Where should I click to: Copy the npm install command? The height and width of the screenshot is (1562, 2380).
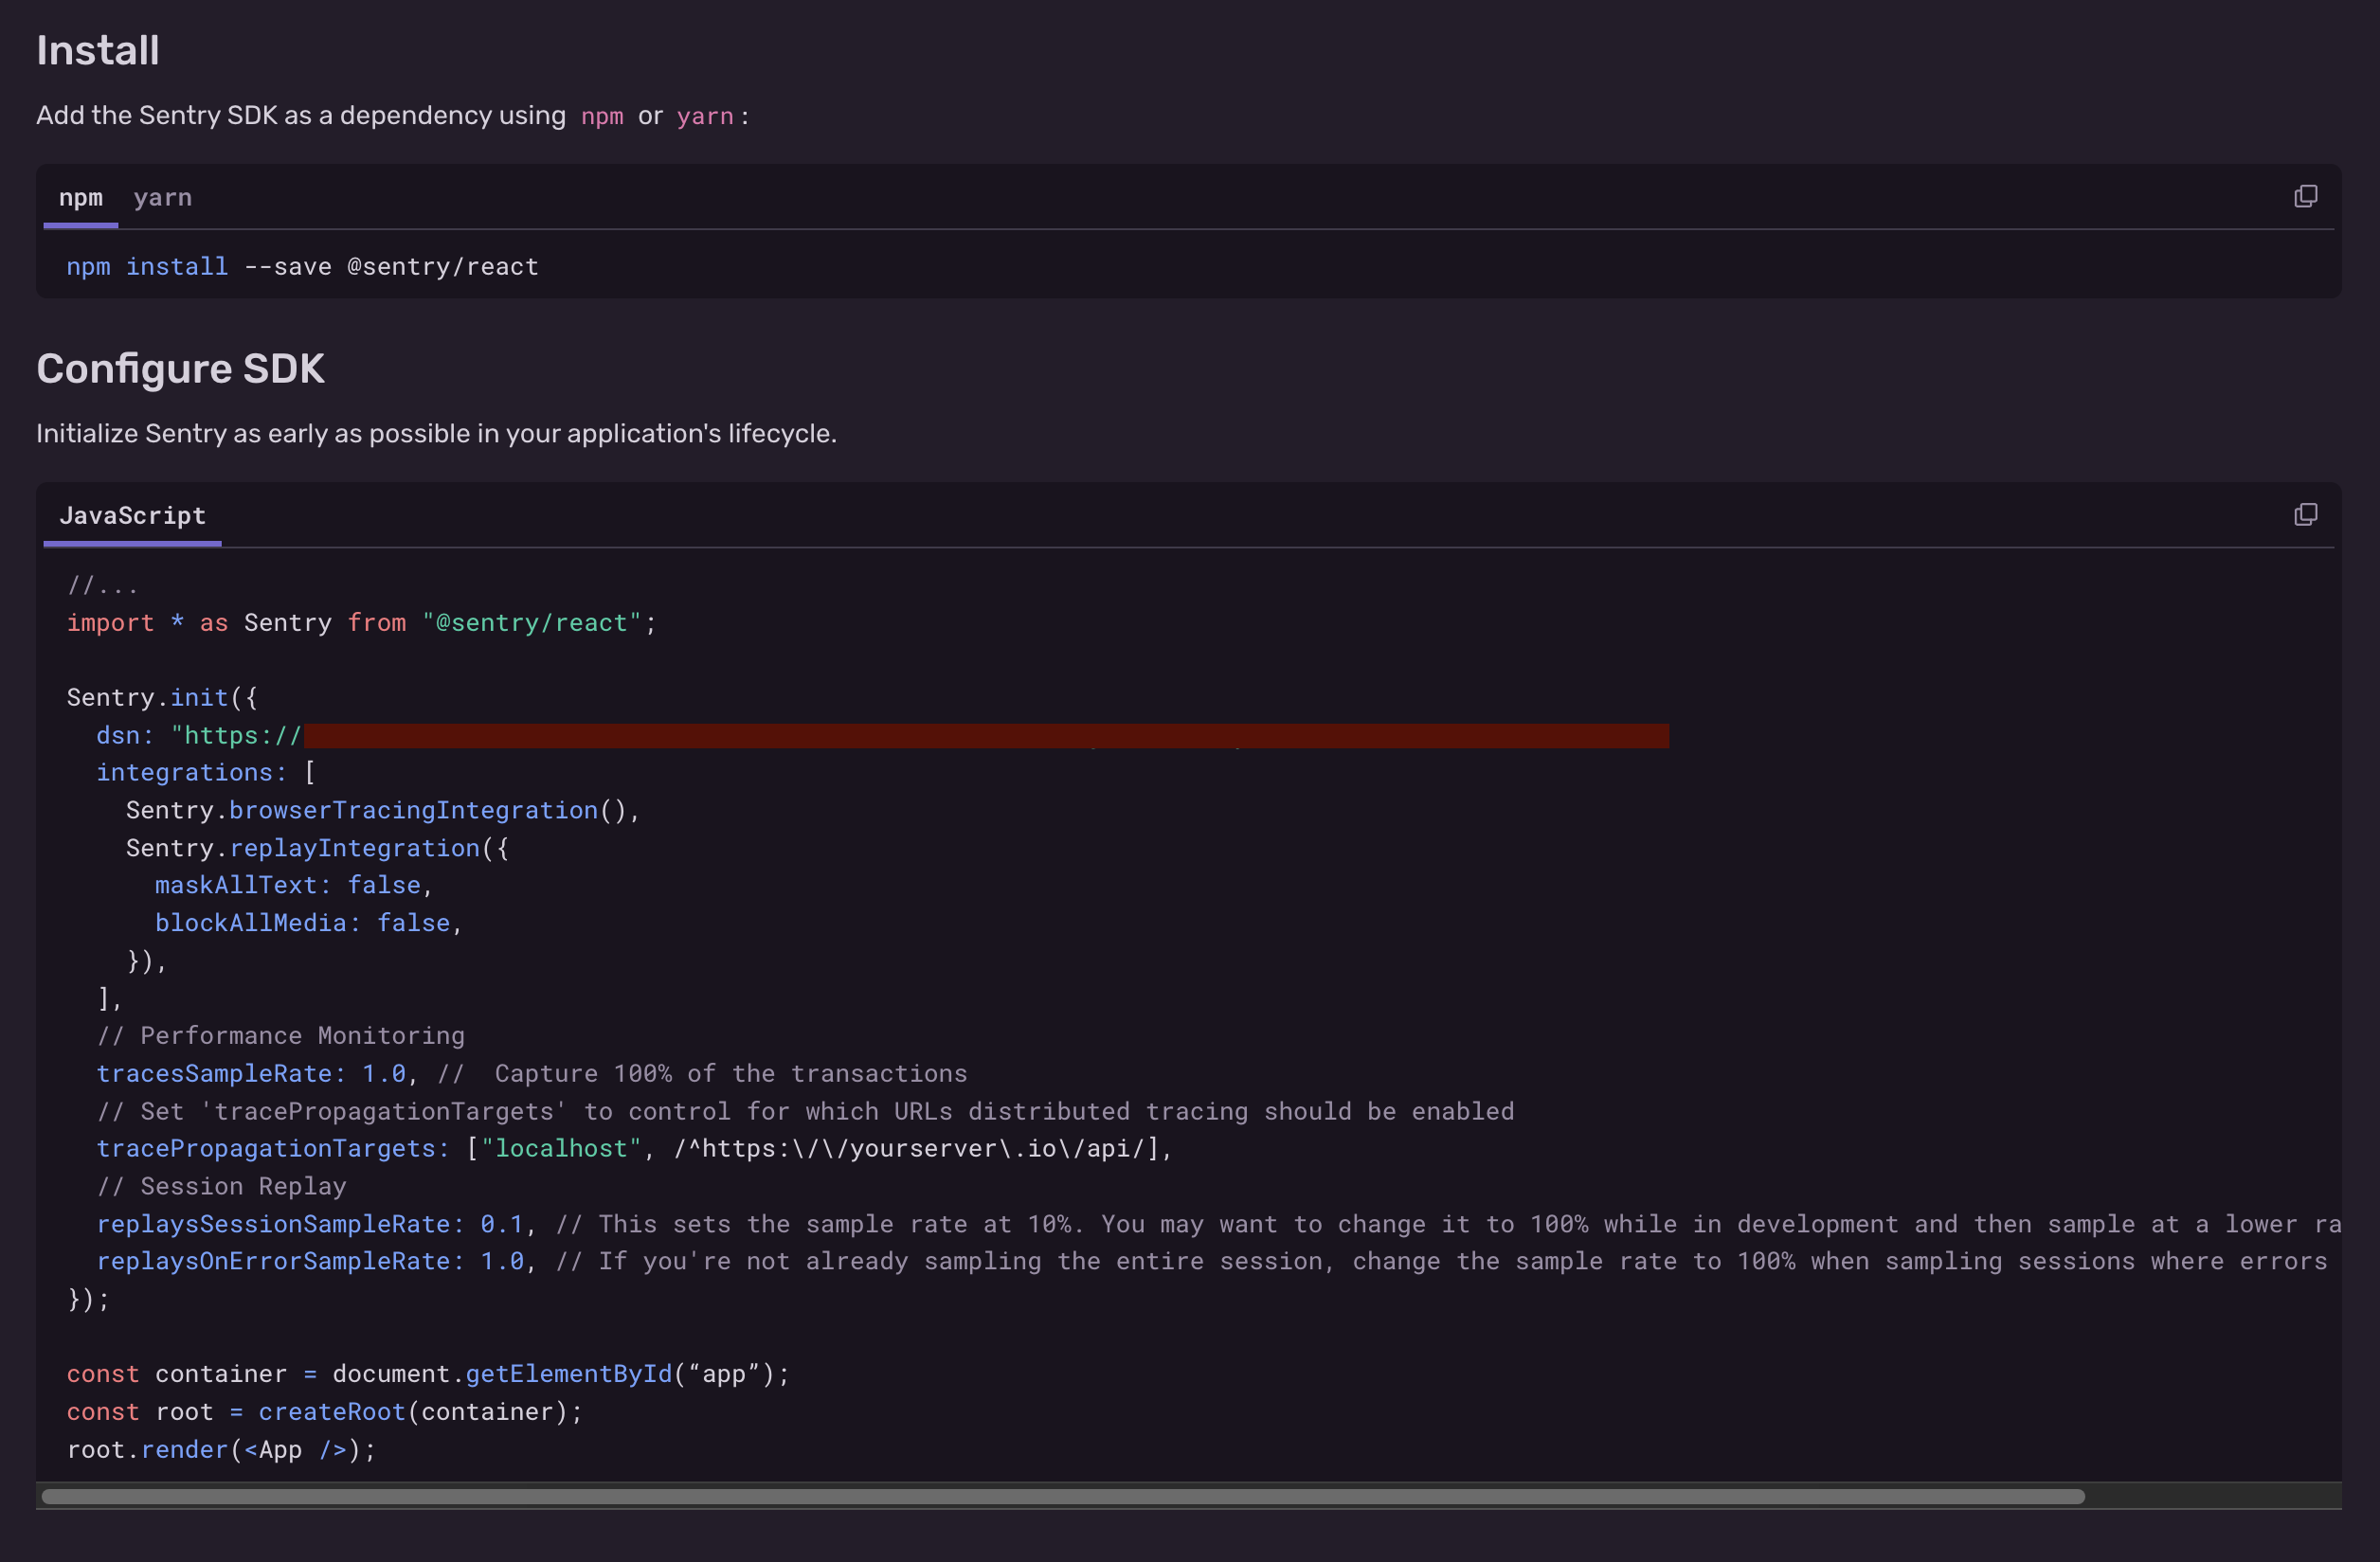pyautogui.click(x=2305, y=196)
